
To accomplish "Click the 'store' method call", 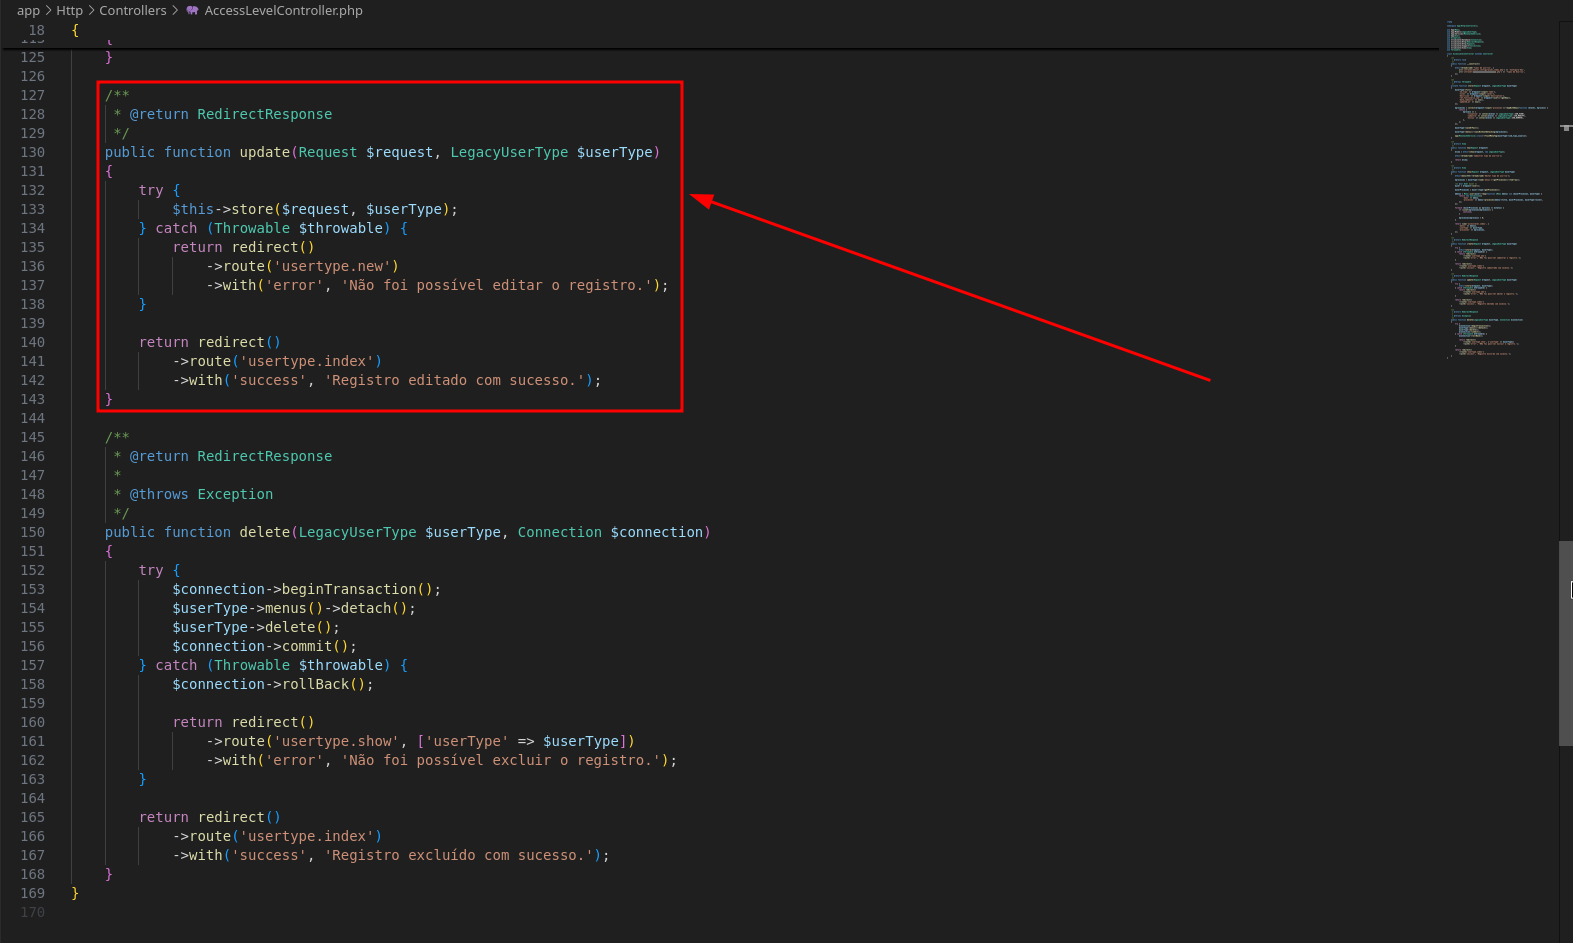I will tap(252, 209).
